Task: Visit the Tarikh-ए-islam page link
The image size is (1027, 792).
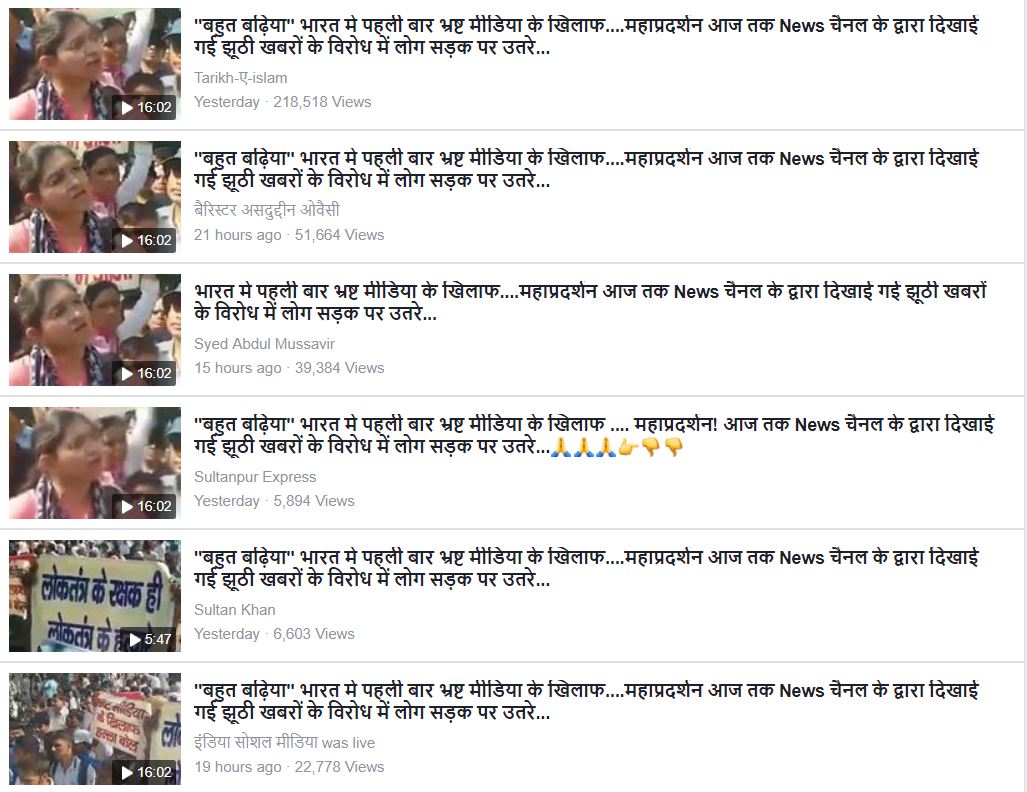Action: coord(240,78)
